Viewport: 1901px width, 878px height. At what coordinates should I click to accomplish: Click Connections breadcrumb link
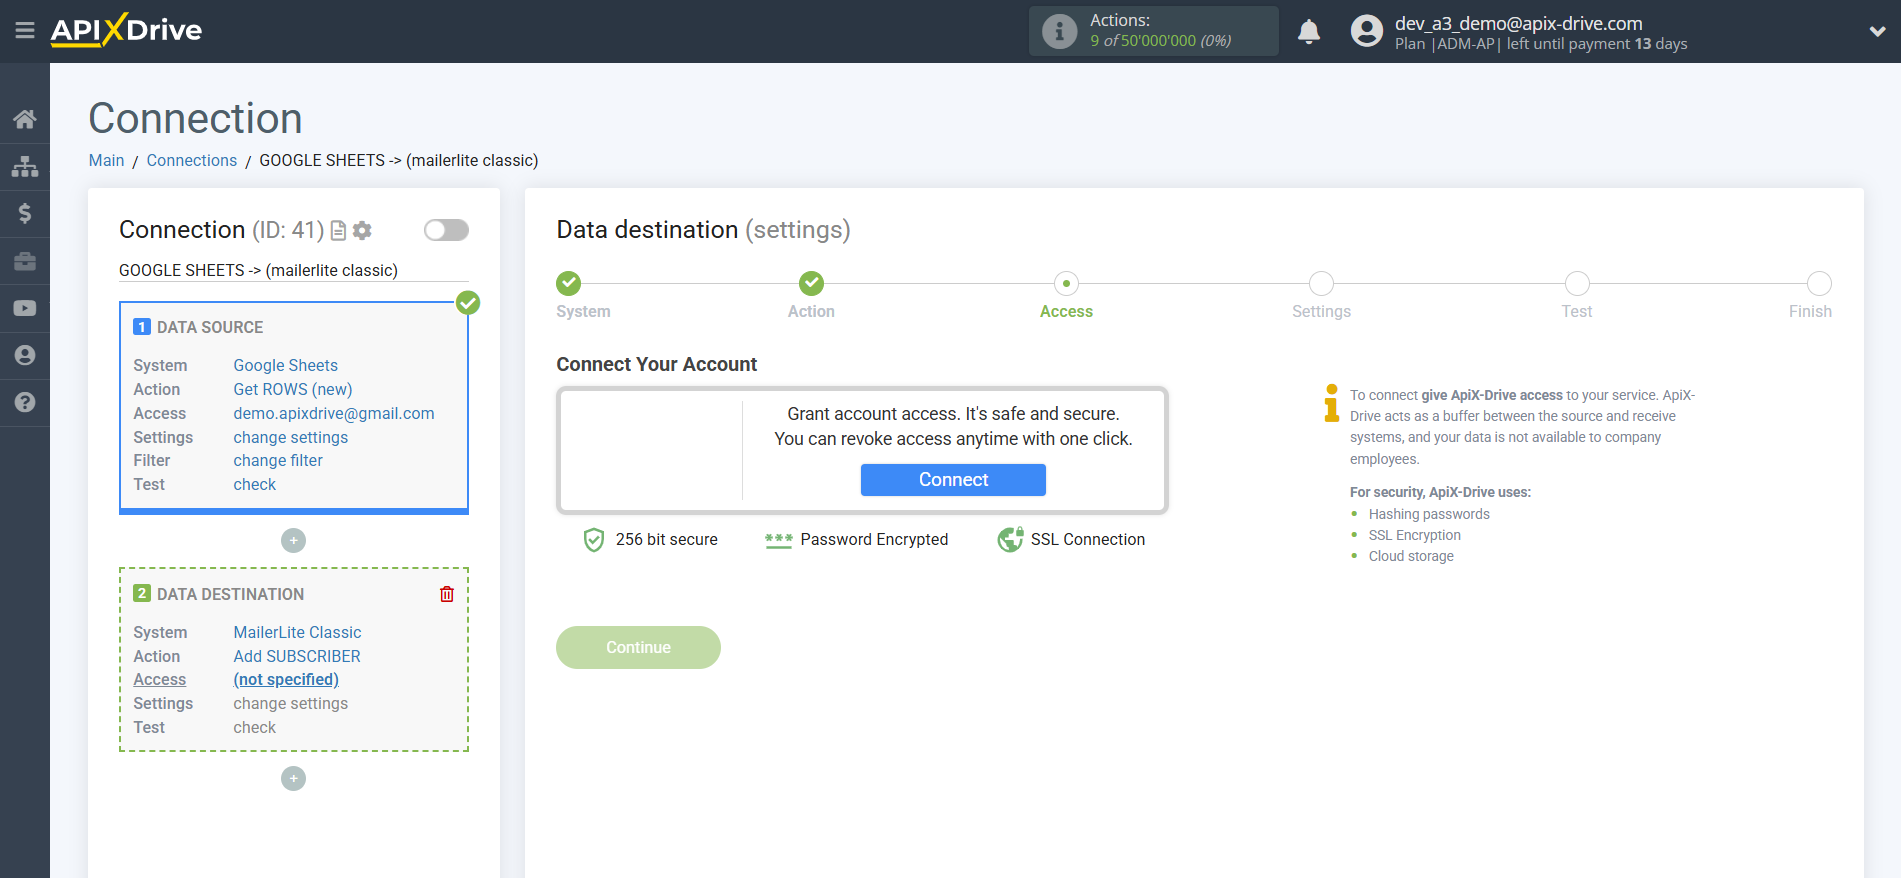click(192, 160)
